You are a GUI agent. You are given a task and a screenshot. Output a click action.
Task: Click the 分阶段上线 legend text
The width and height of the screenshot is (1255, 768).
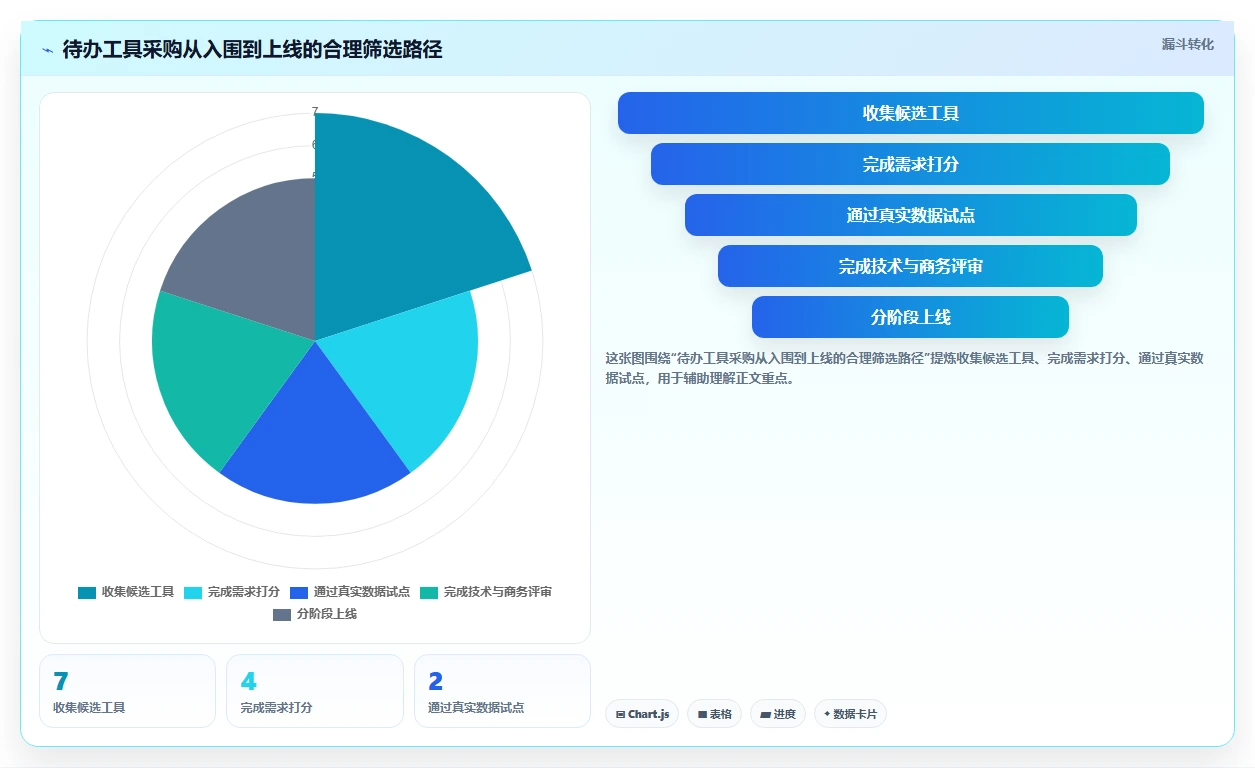point(327,614)
